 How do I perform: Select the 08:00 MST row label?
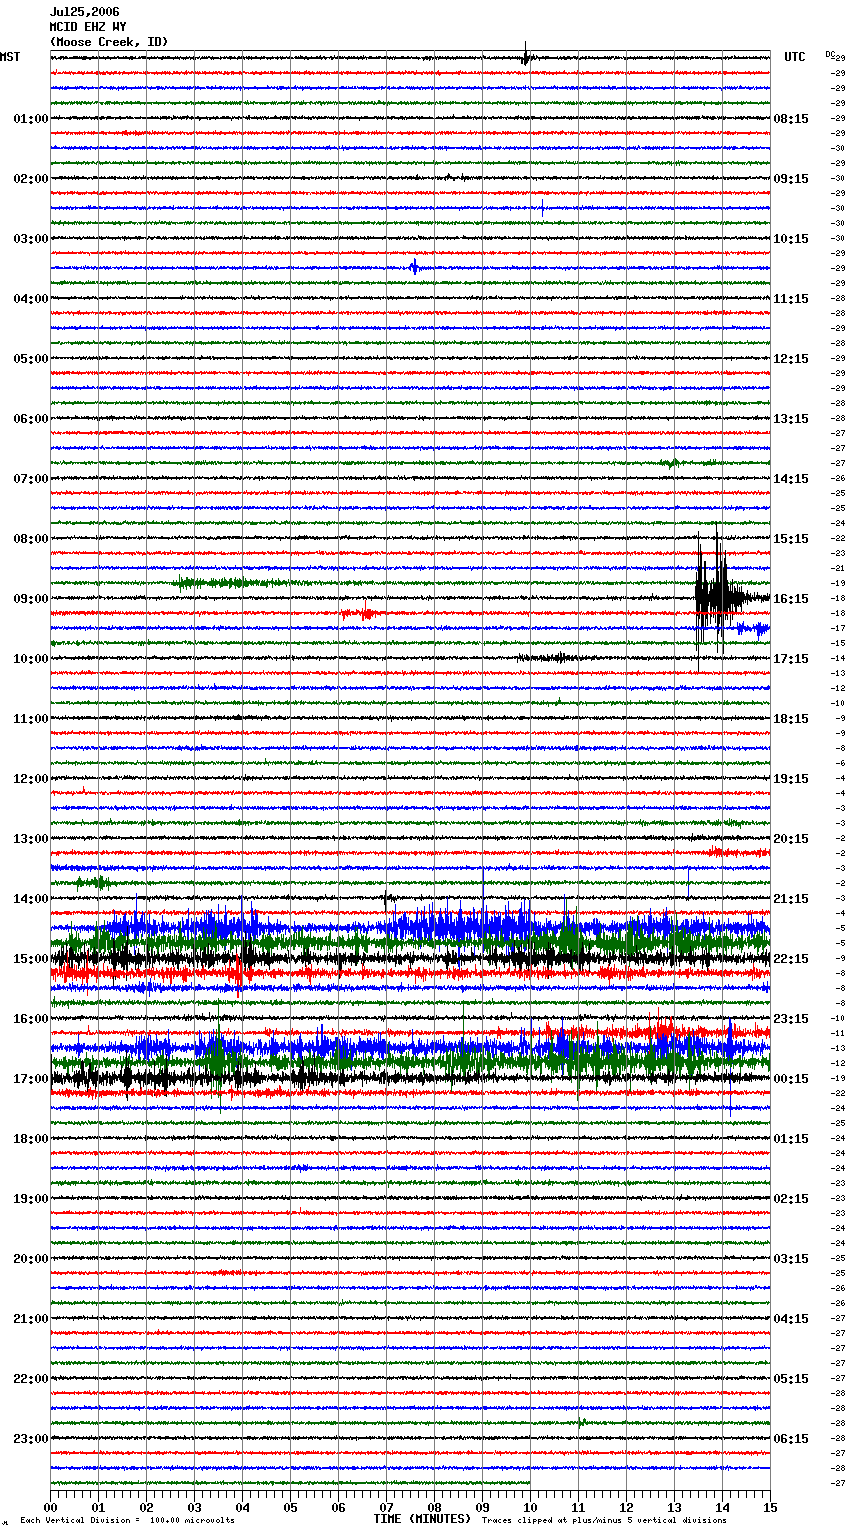click(x=31, y=539)
